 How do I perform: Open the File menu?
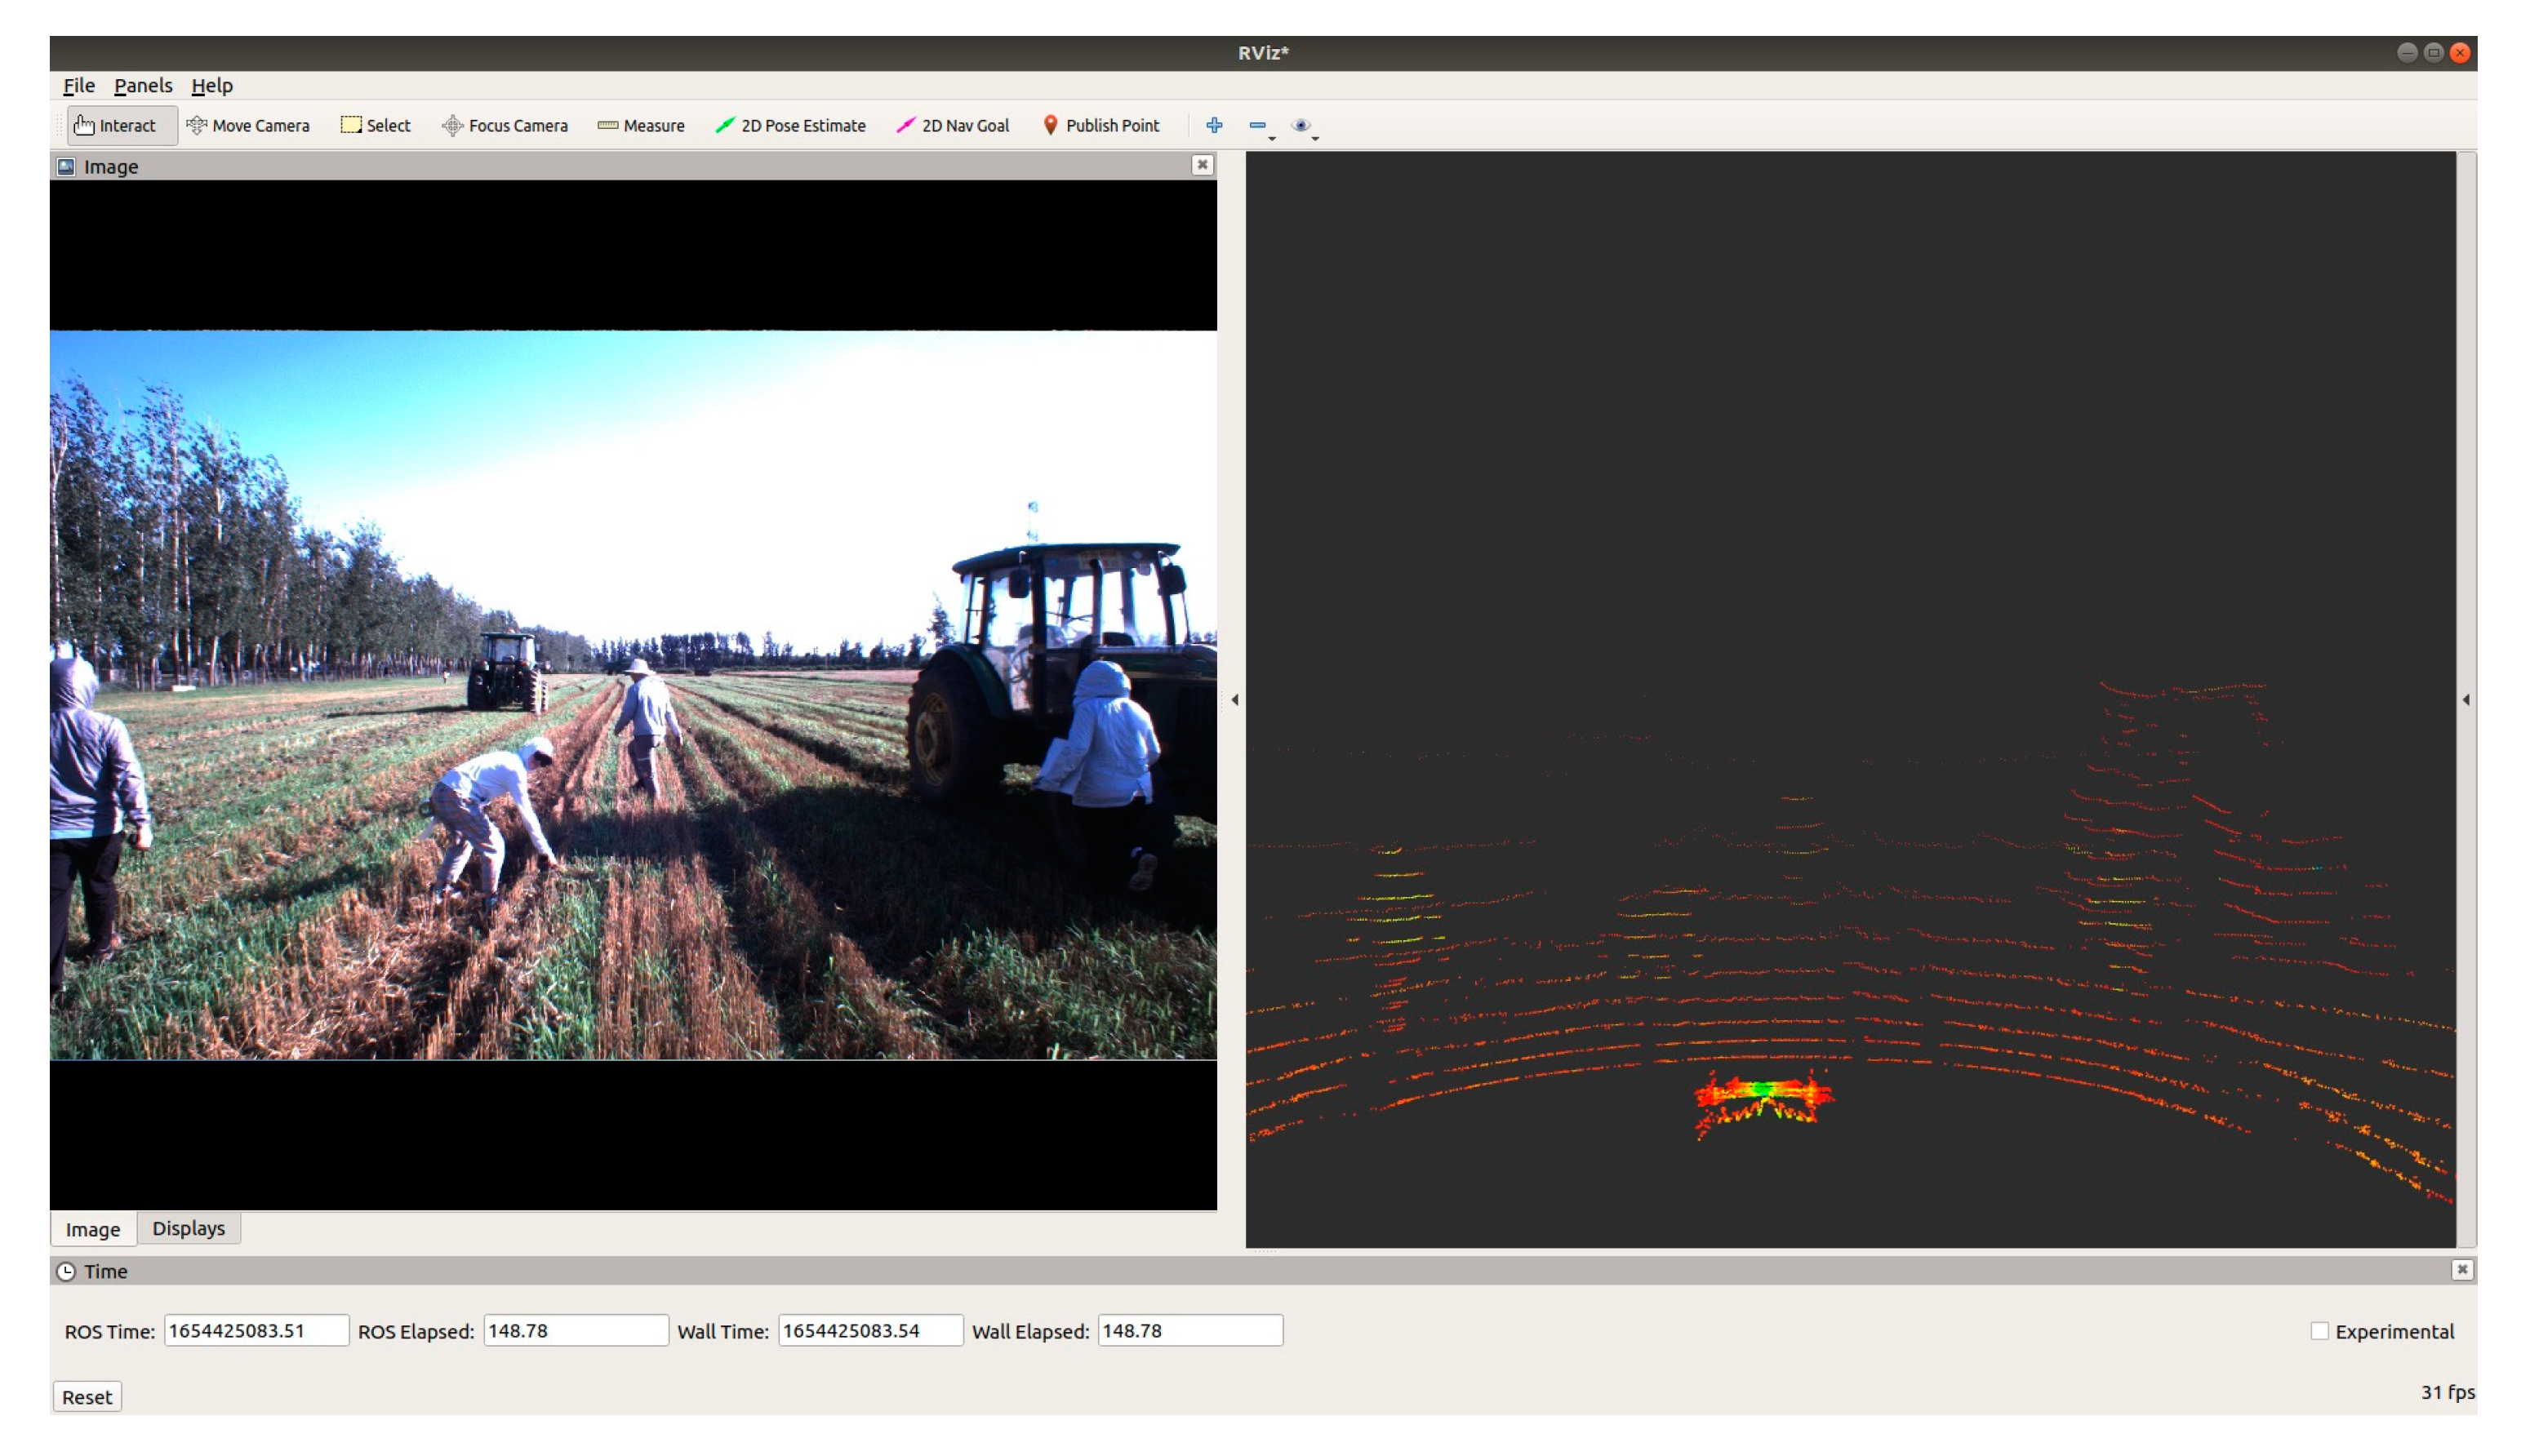pos(78,85)
